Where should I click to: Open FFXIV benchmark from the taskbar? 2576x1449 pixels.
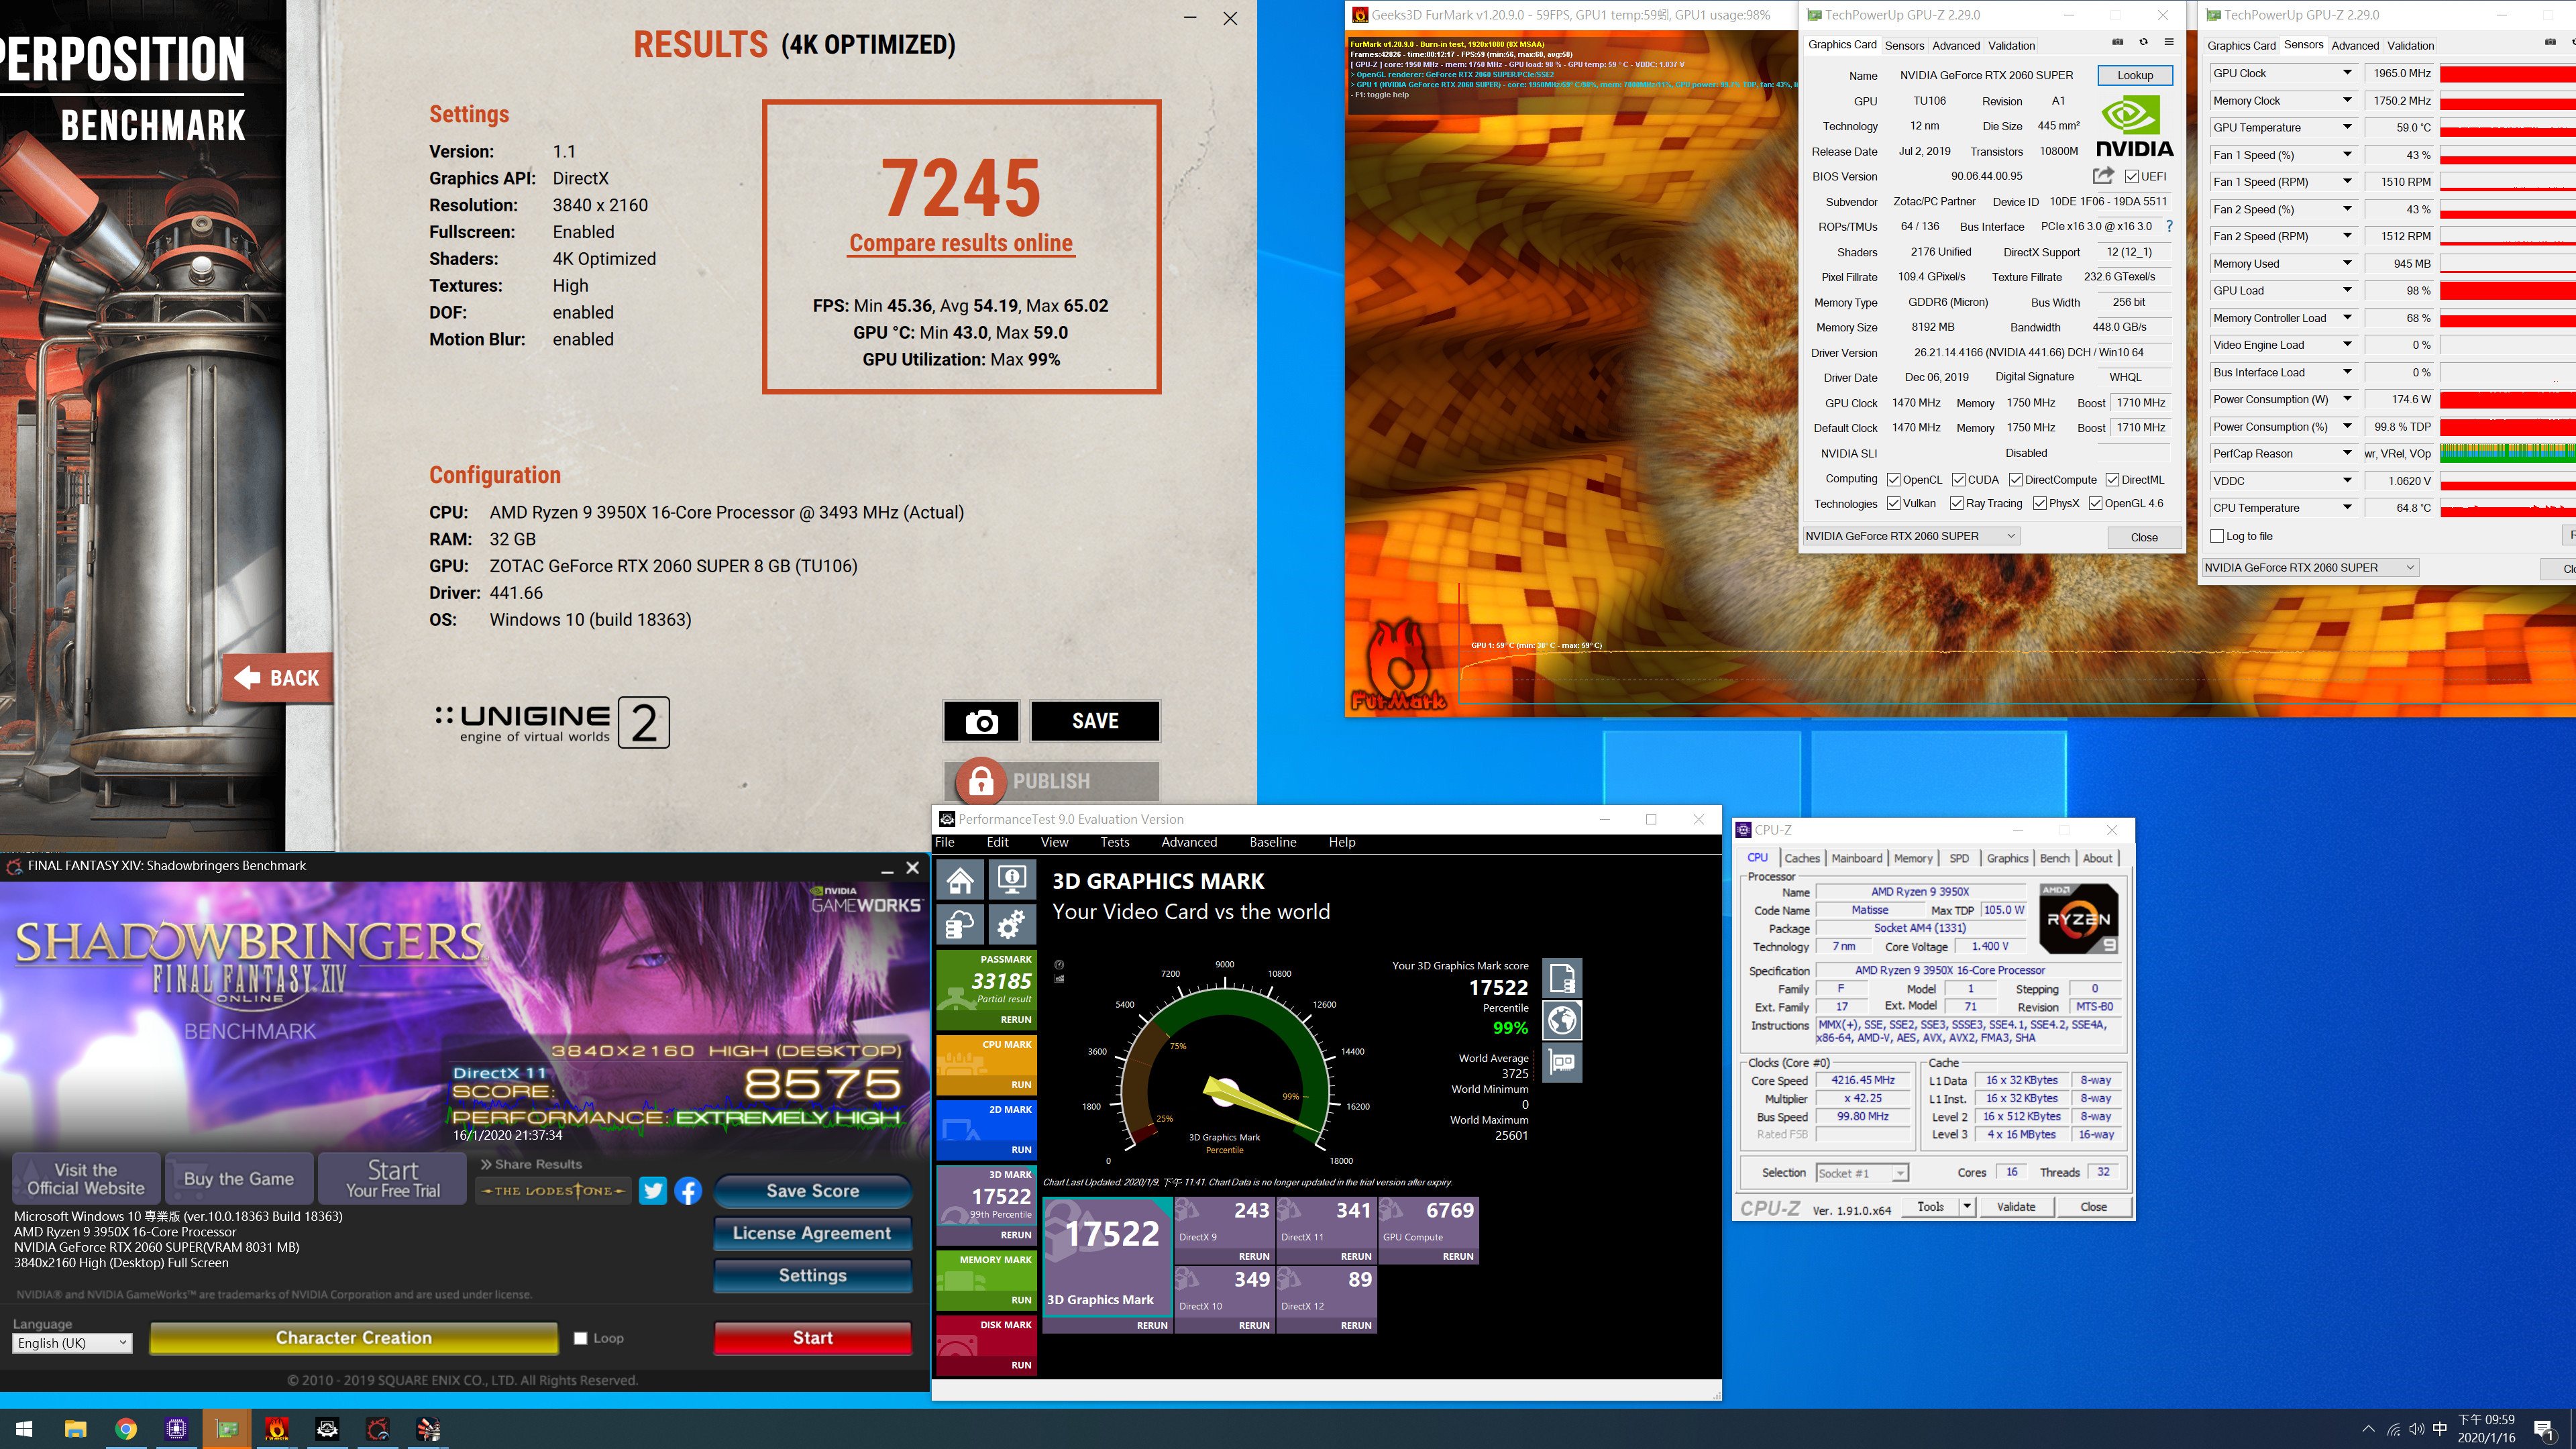pos(377,1429)
